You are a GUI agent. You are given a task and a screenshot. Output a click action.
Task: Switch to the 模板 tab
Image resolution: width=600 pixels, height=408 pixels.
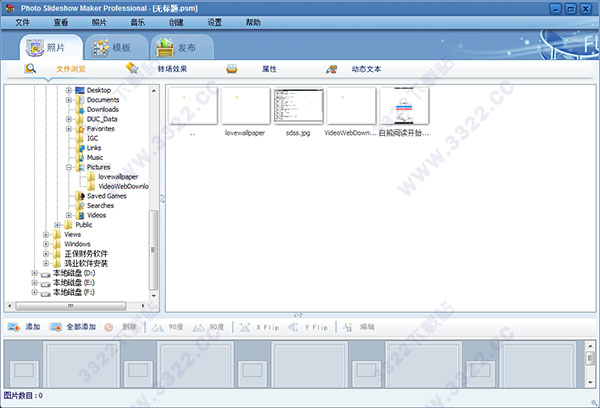116,47
